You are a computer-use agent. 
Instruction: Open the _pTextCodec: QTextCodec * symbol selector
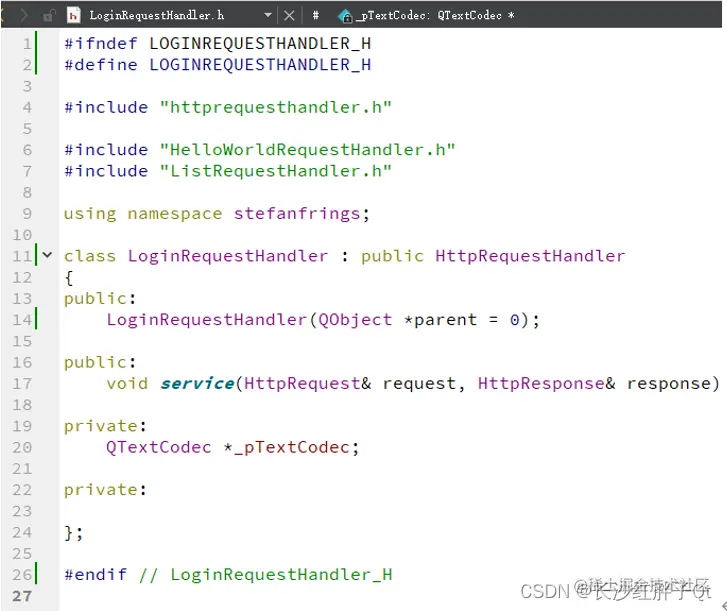(435, 15)
